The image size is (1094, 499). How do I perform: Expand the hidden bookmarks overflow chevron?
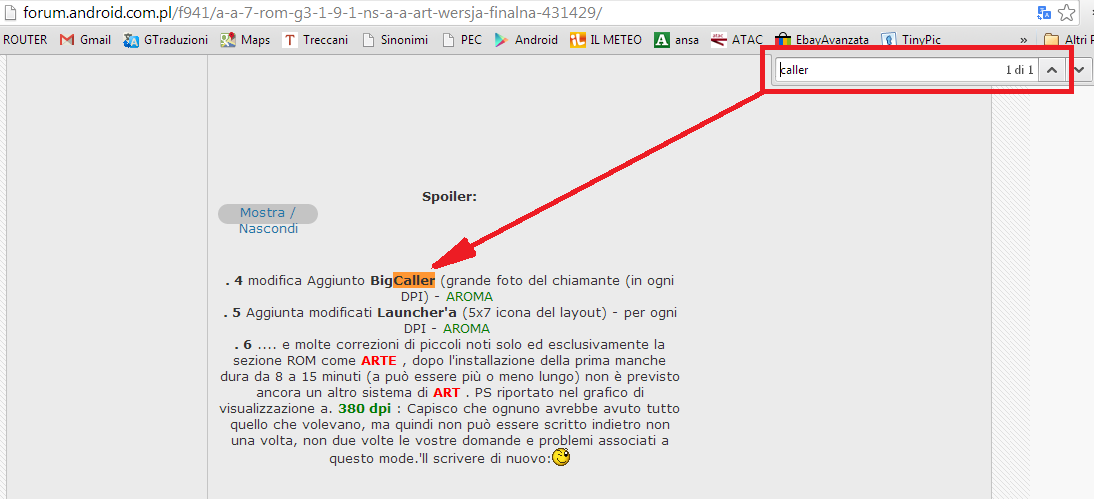pyautogui.click(x=1024, y=40)
